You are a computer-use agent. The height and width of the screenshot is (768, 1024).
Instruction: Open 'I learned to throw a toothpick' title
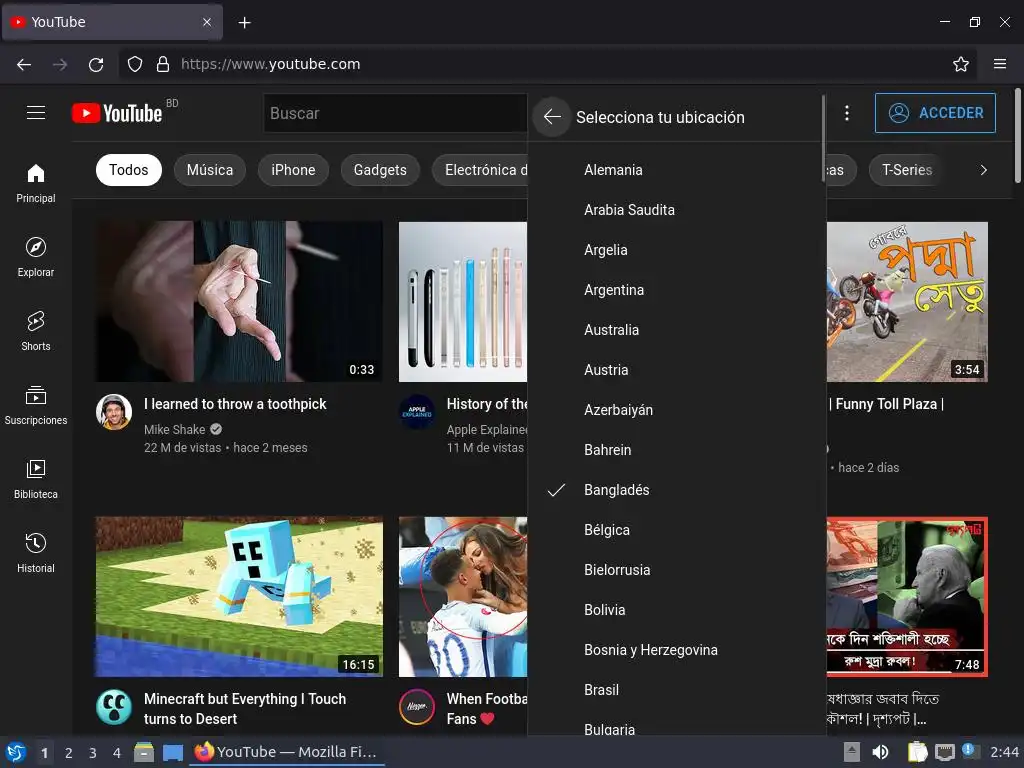pyautogui.click(x=235, y=404)
